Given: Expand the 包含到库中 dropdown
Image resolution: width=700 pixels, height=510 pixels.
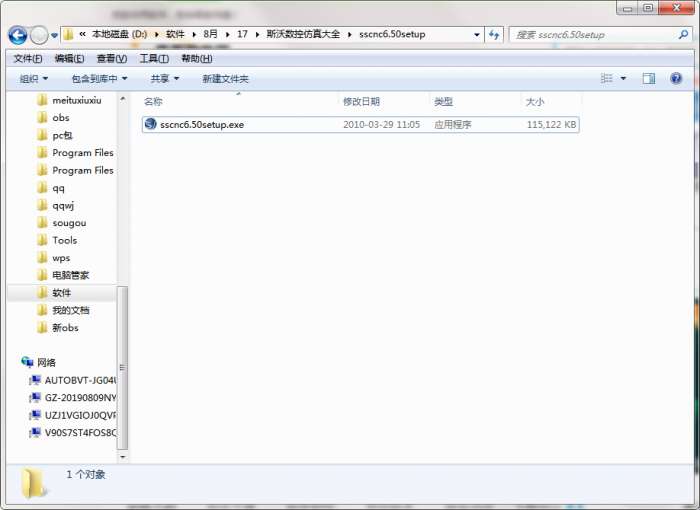Looking at the screenshot, I should (99, 79).
